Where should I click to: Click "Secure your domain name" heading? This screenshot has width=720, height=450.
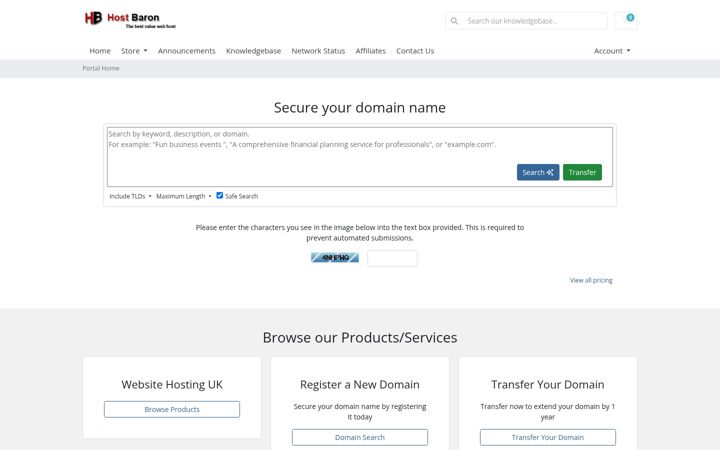pos(360,107)
